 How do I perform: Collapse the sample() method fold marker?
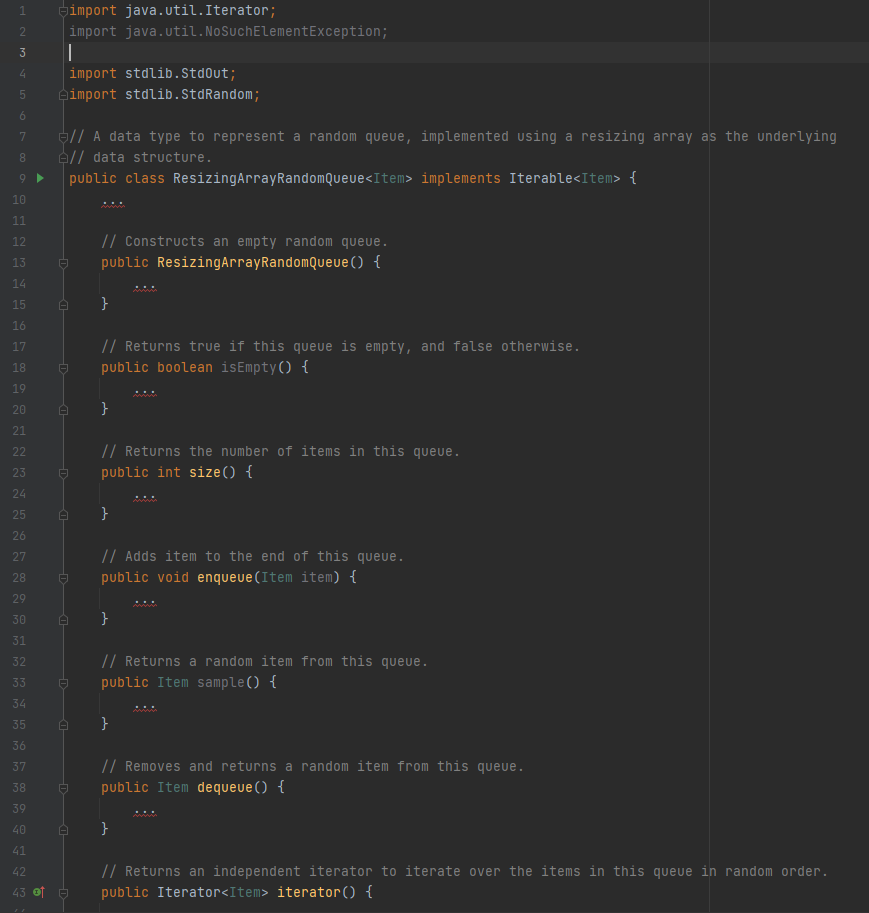point(63,683)
